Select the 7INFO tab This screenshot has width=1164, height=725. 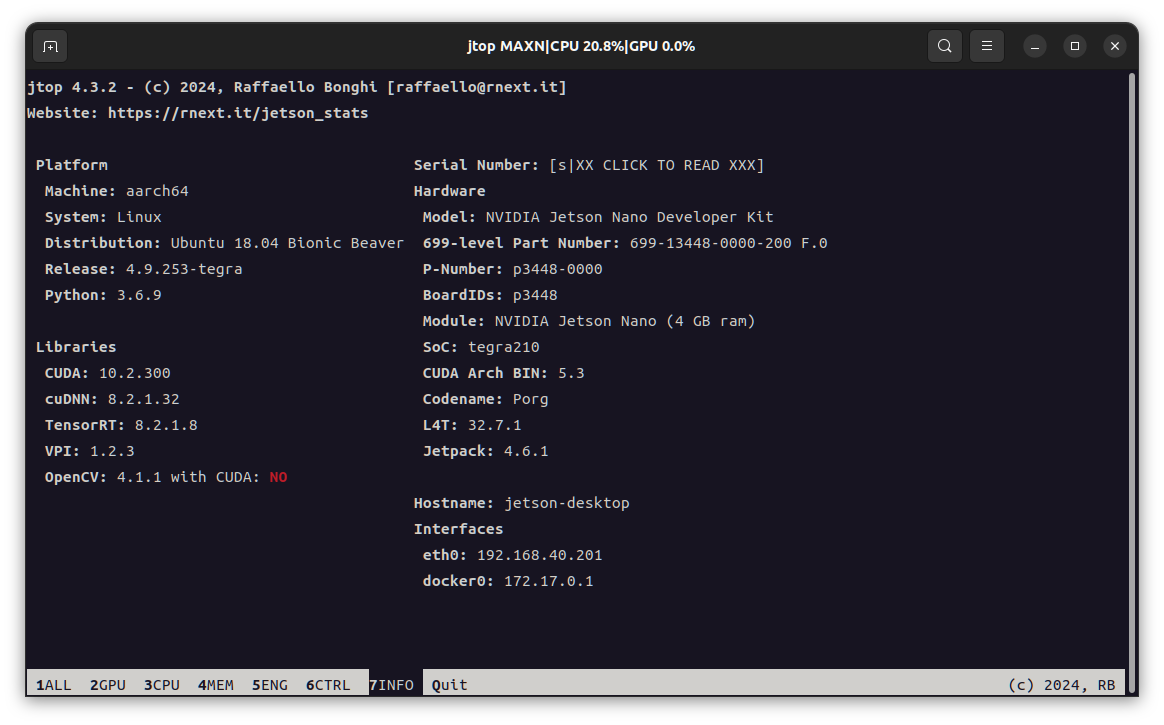point(391,685)
